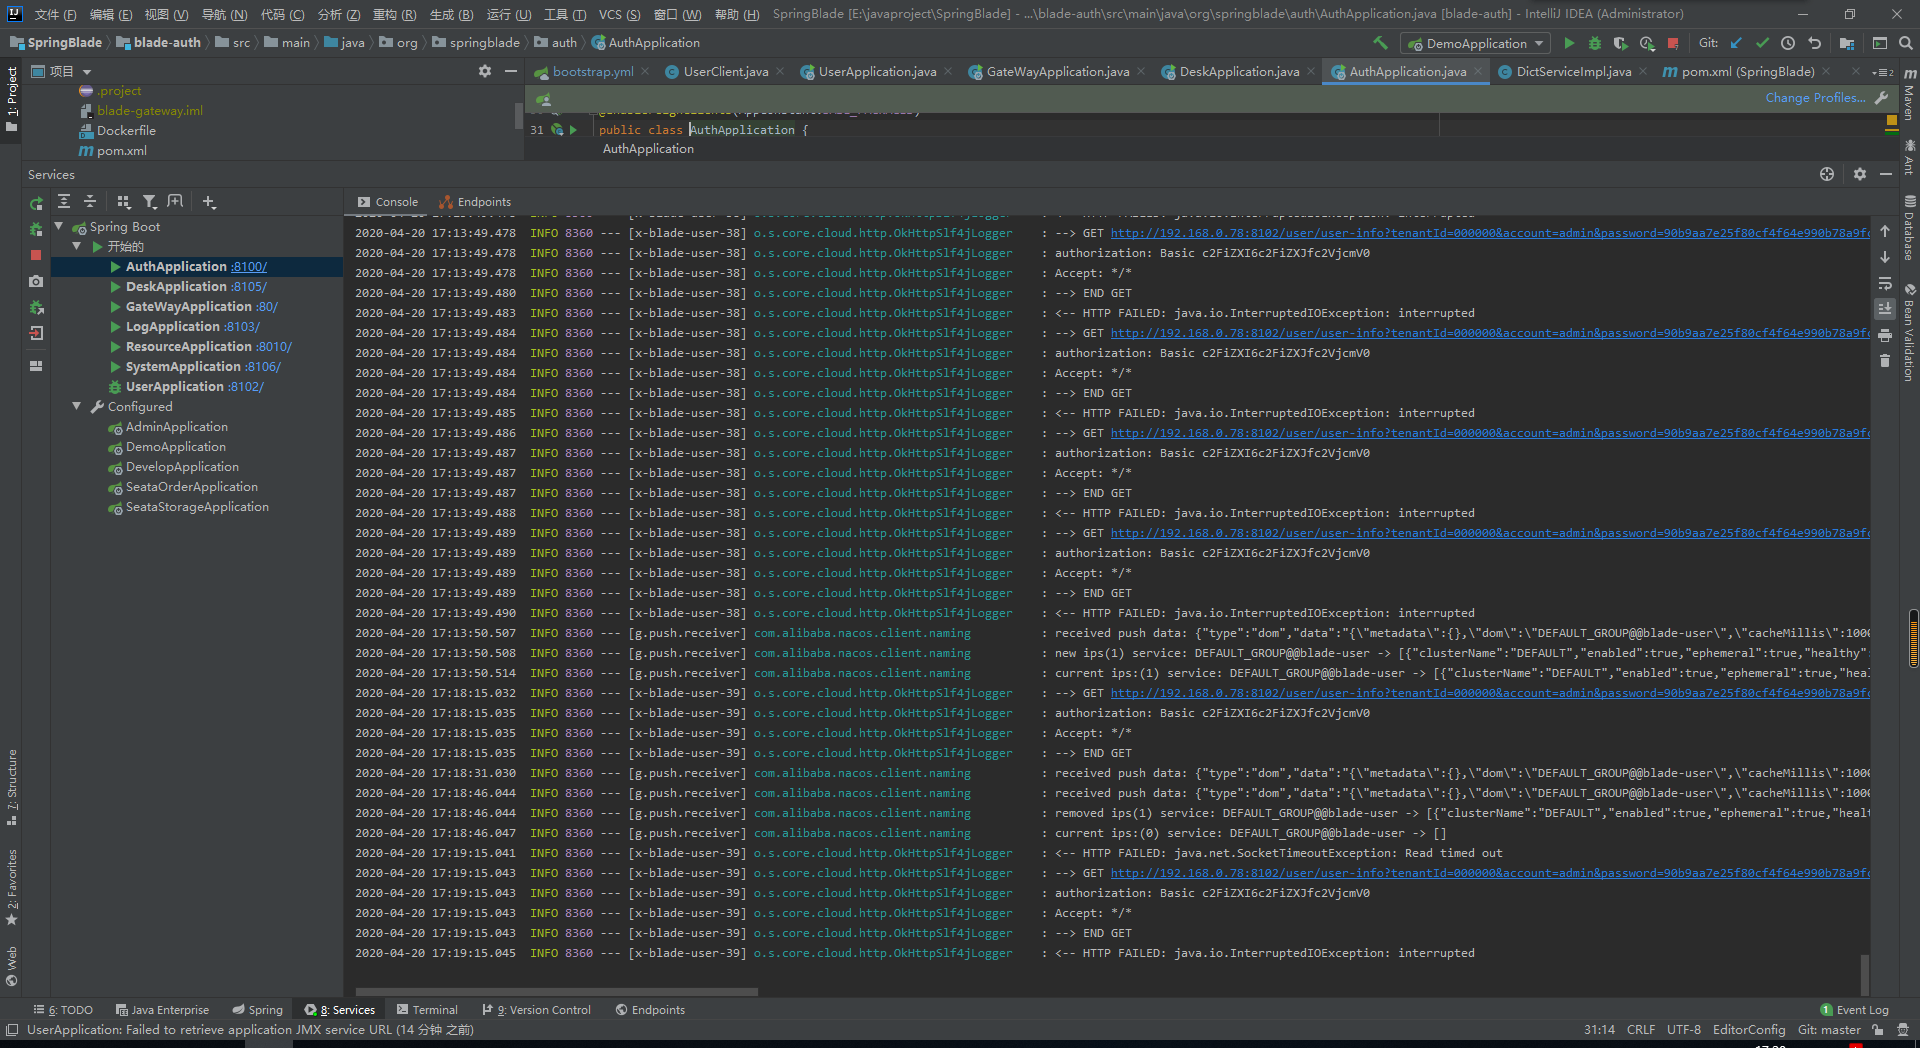This screenshot has width=1920, height=1048.
Task: Open the DemoApplication run configuration dropdown
Action: tap(1476, 43)
